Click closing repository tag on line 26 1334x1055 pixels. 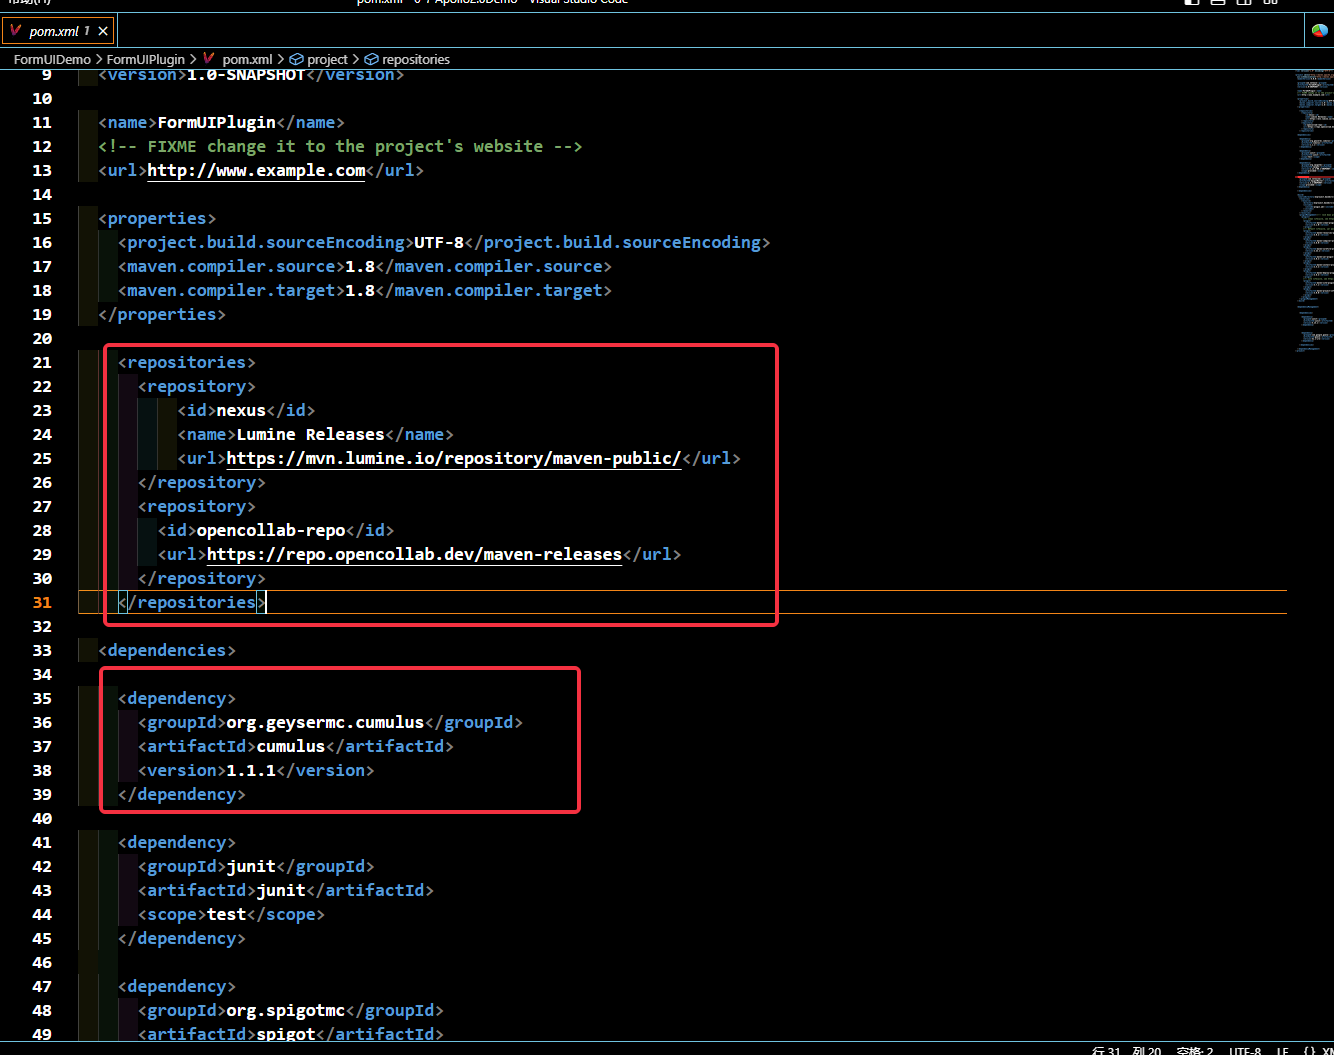point(202,482)
